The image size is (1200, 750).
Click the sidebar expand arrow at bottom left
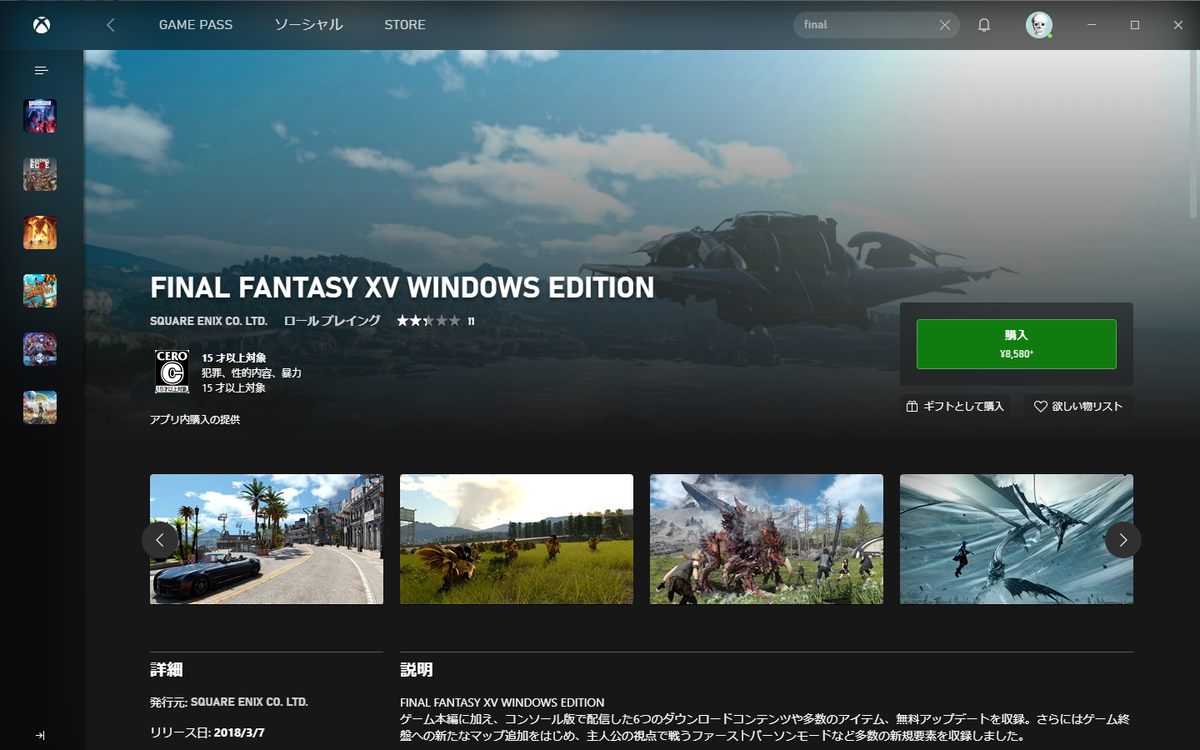click(40, 735)
